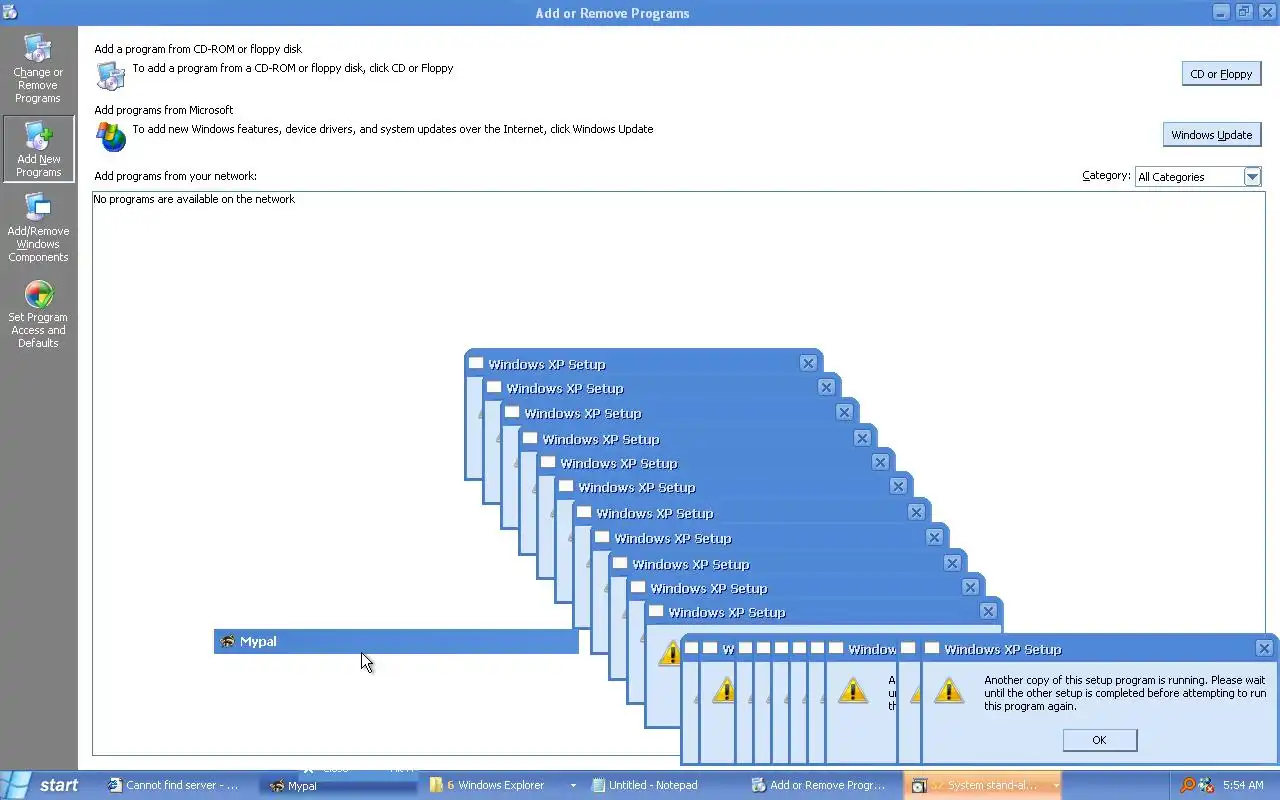
Task: Click the Mypal icon in floating title bar
Action: [227, 641]
